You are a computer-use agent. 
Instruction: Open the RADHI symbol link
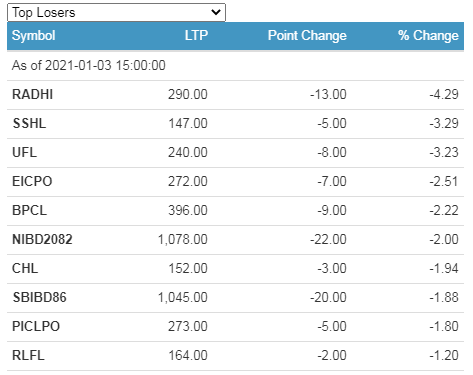pyautogui.click(x=33, y=94)
